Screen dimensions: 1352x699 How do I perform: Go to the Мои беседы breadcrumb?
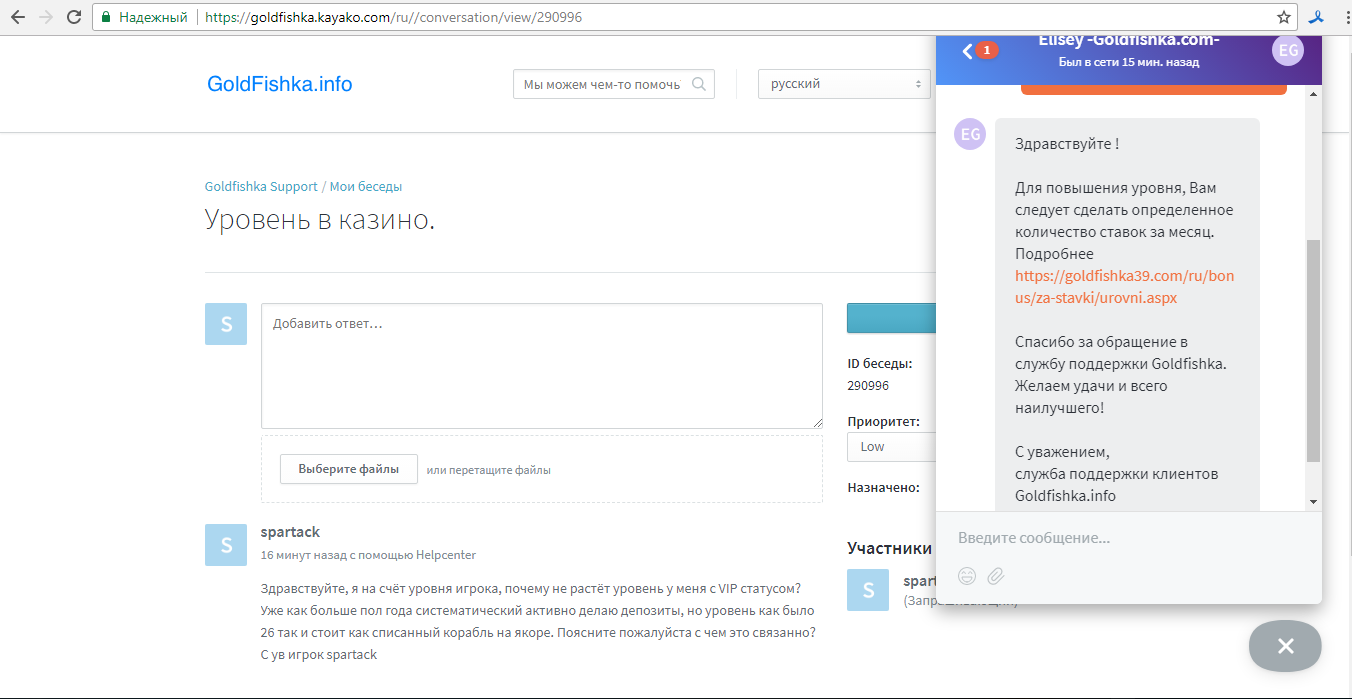point(366,187)
